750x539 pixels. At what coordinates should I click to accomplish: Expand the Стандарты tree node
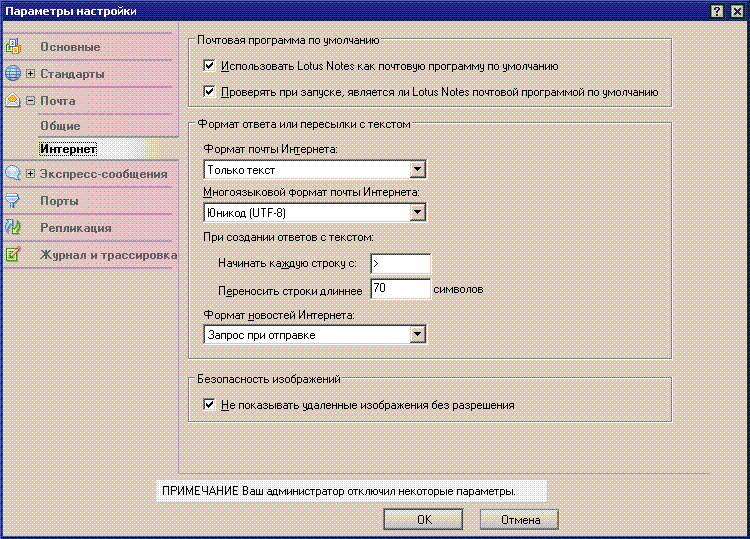30,74
